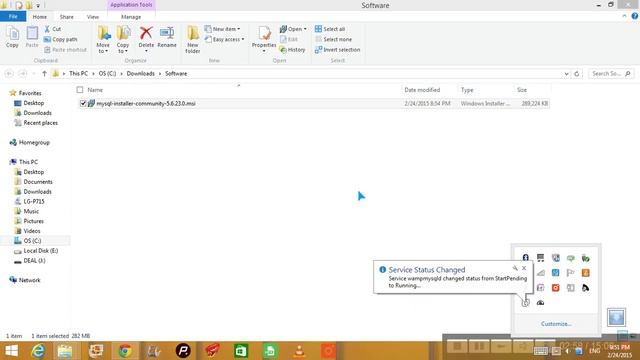
Task: Open file Properties
Action: [x=264, y=39]
